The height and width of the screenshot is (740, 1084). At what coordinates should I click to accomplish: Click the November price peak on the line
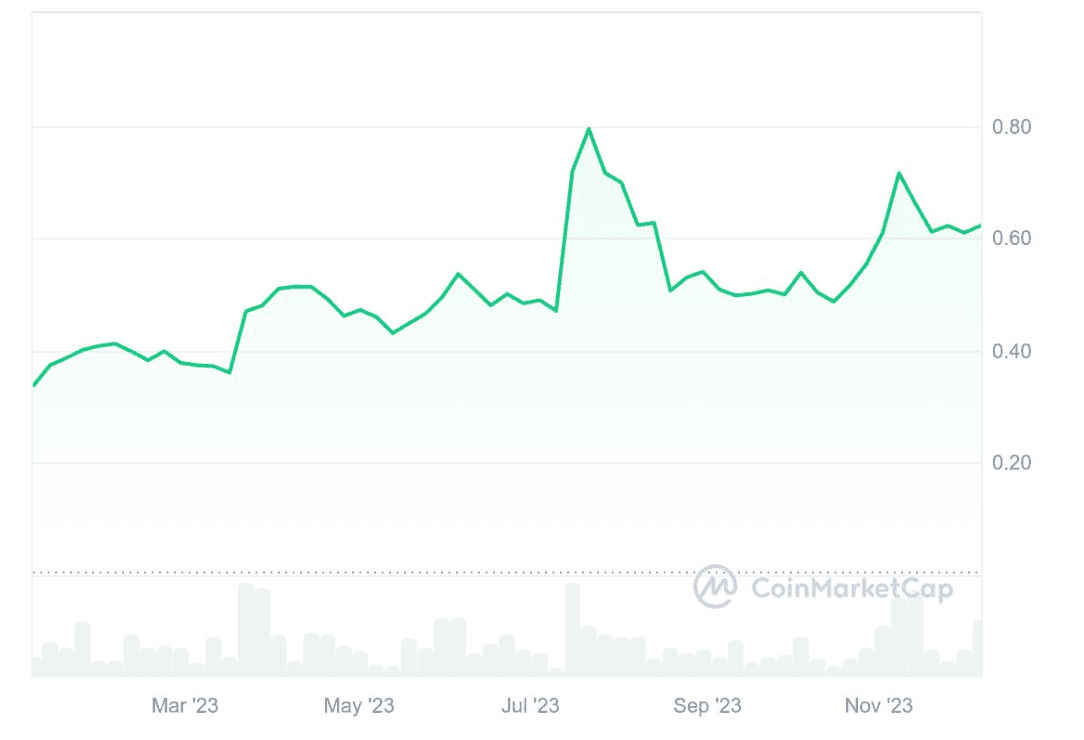coord(899,173)
